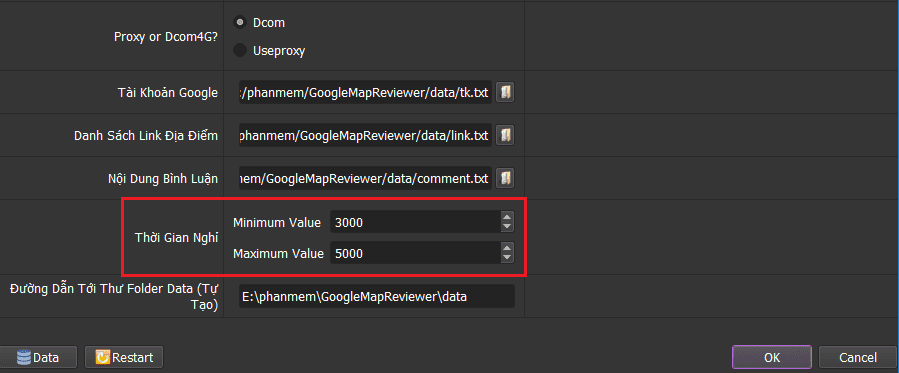Browse file for Tài Khoản Google field
Viewport: 899px width, 373px height.
(505, 92)
